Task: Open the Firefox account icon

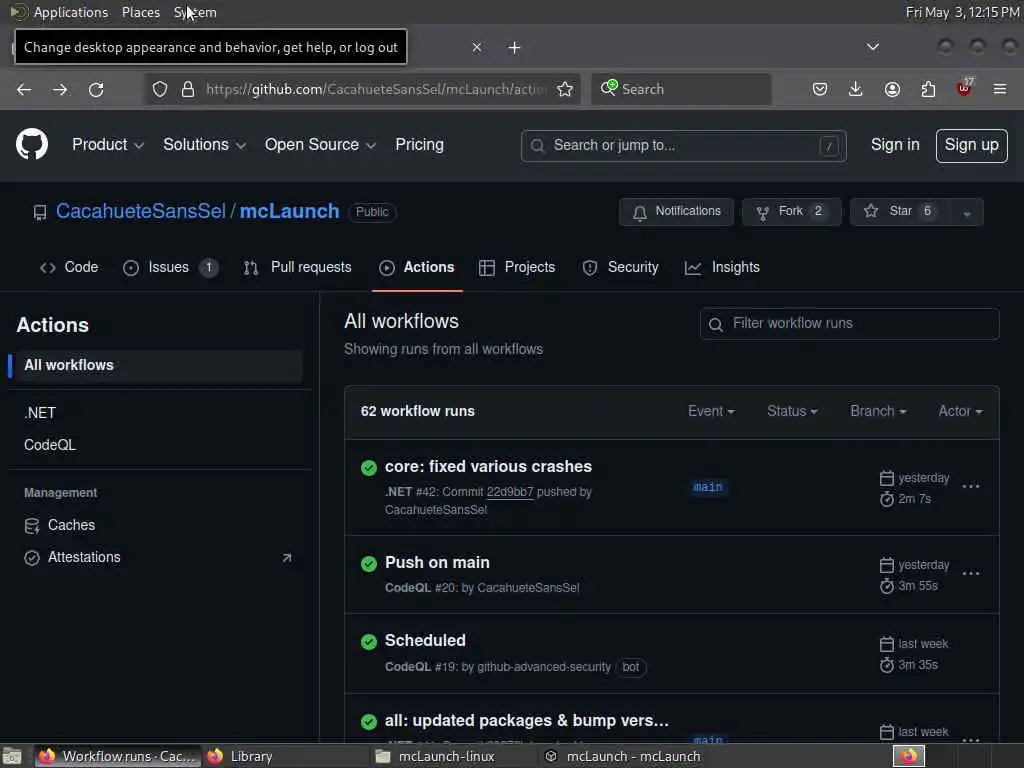Action: tap(892, 89)
